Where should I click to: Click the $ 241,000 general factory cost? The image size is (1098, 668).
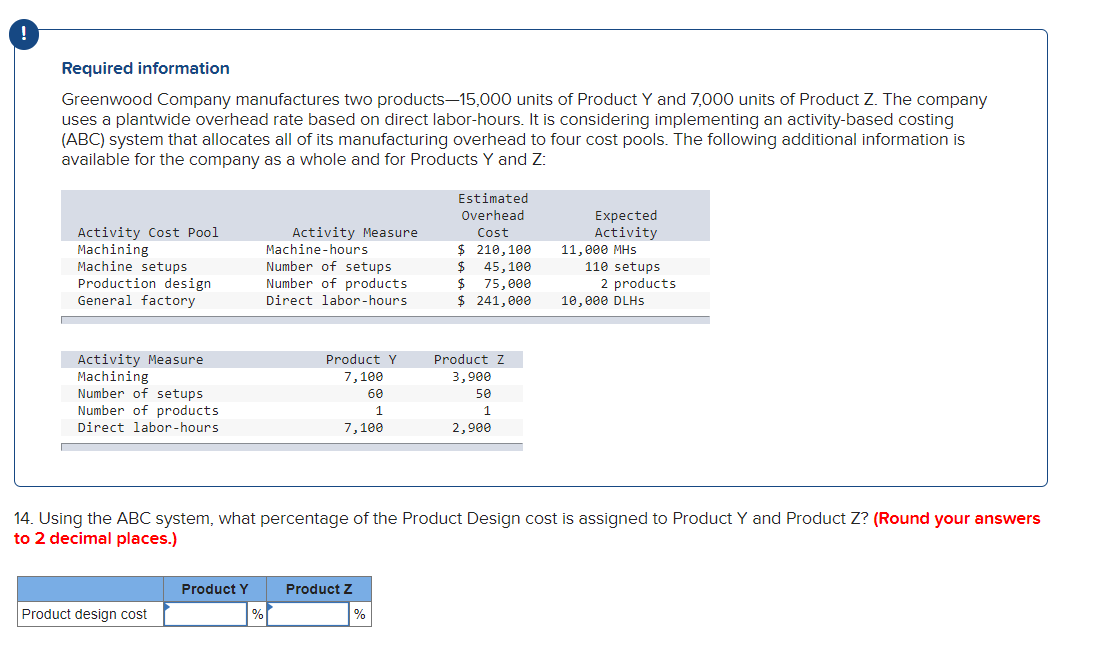(x=494, y=300)
